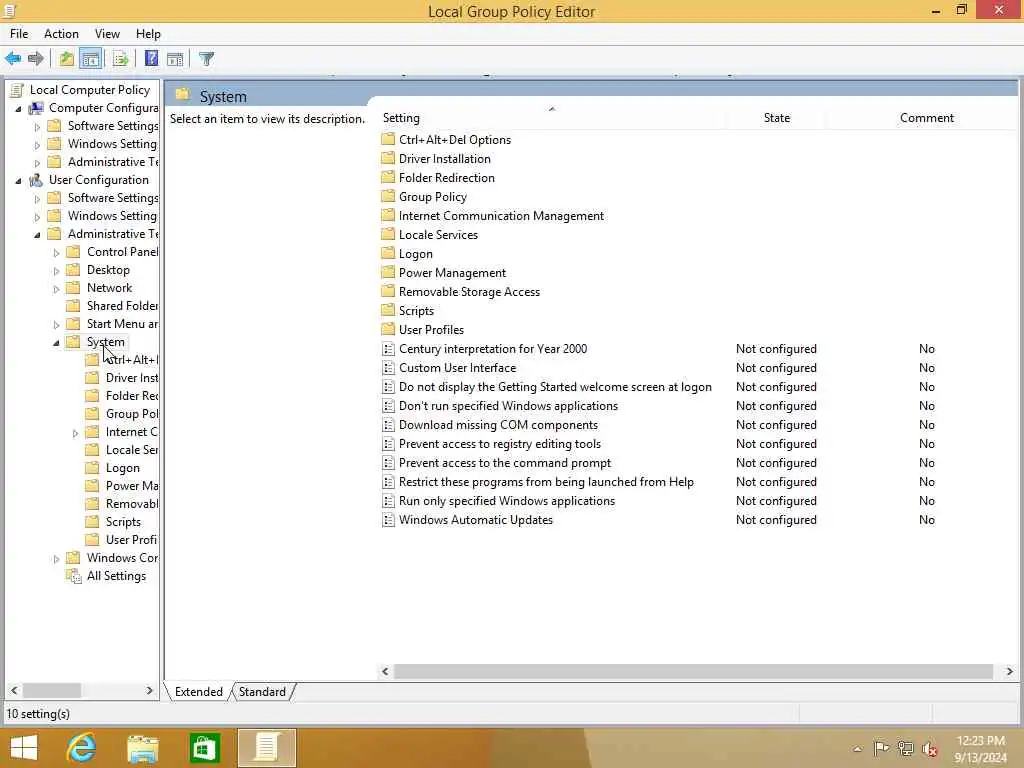Select the Scripts folder in tree
The width and height of the screenshot is (1024, 768).
[x=123, y=522]
